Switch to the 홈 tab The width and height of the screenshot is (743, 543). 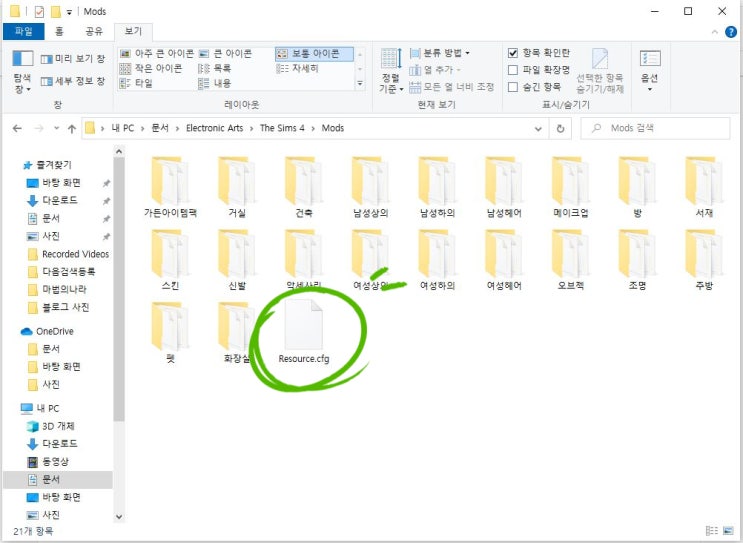pyautogui.click(x=59, y=31)
